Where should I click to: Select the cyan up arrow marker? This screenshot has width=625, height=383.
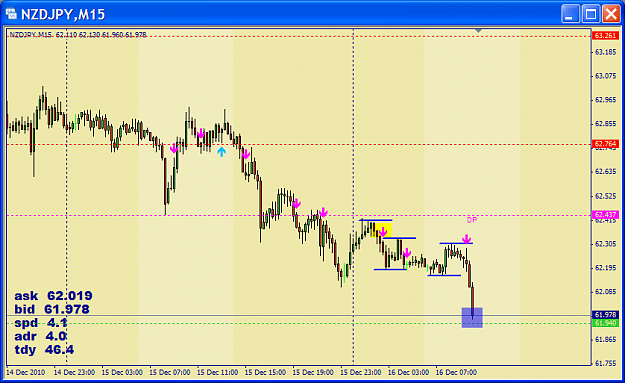[221, 151]
